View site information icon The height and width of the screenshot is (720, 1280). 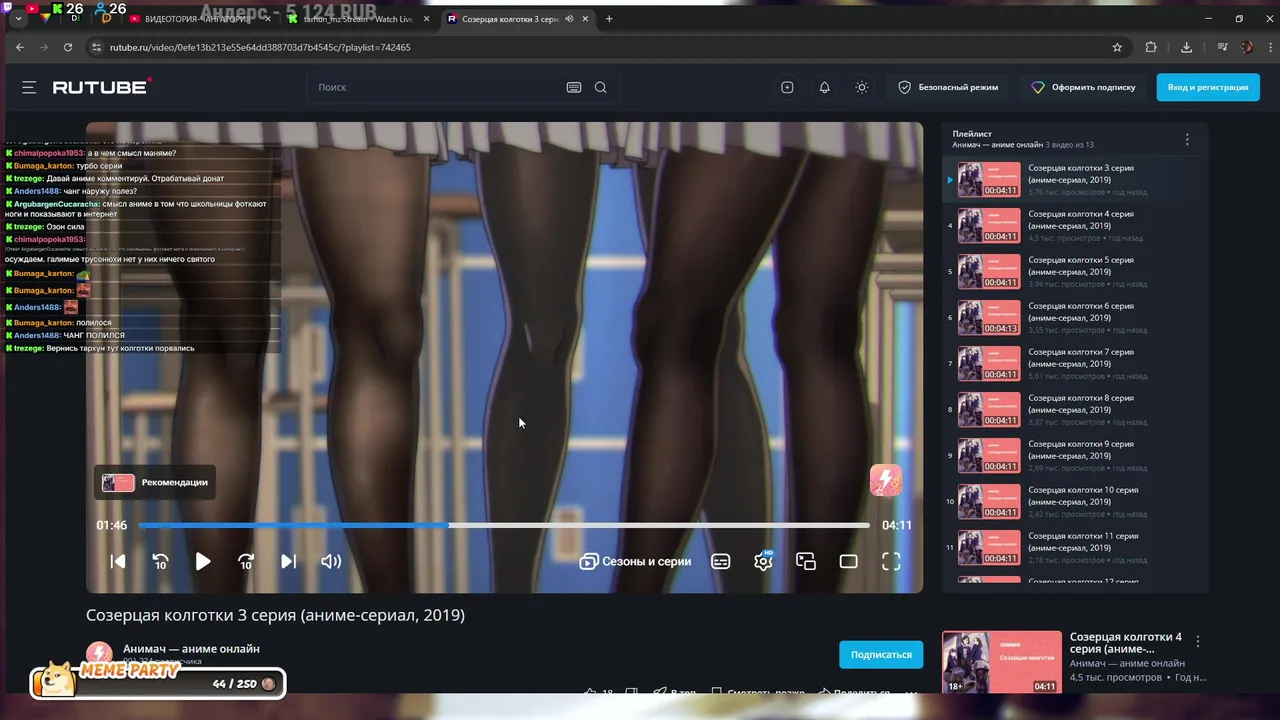pyautogui.click(x=96, y=47)
